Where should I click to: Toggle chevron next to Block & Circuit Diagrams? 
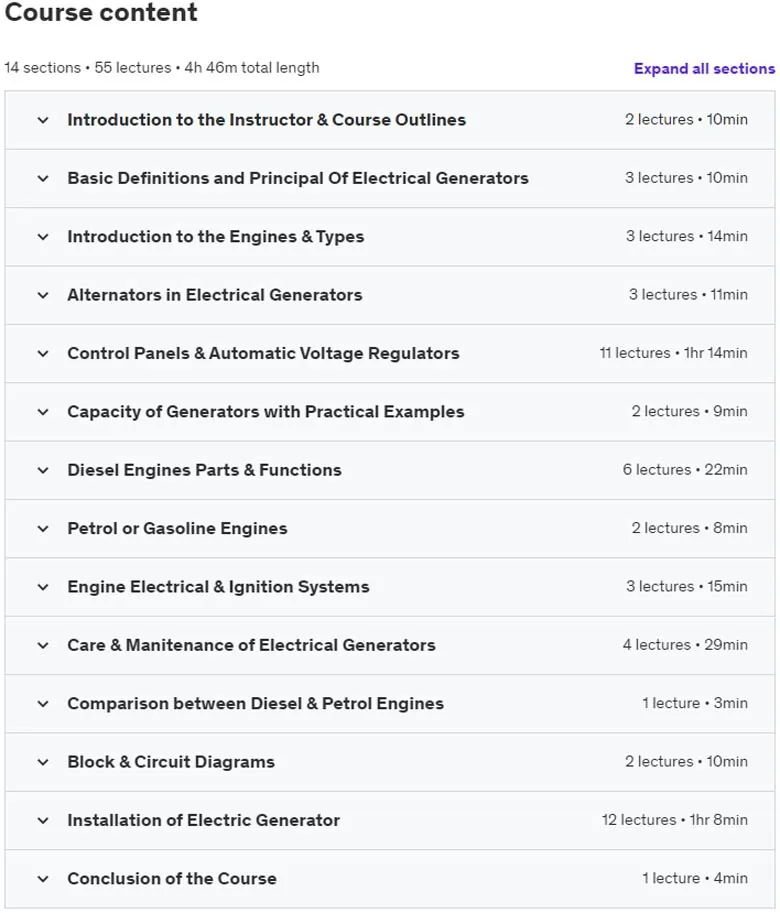click(43, 762)
